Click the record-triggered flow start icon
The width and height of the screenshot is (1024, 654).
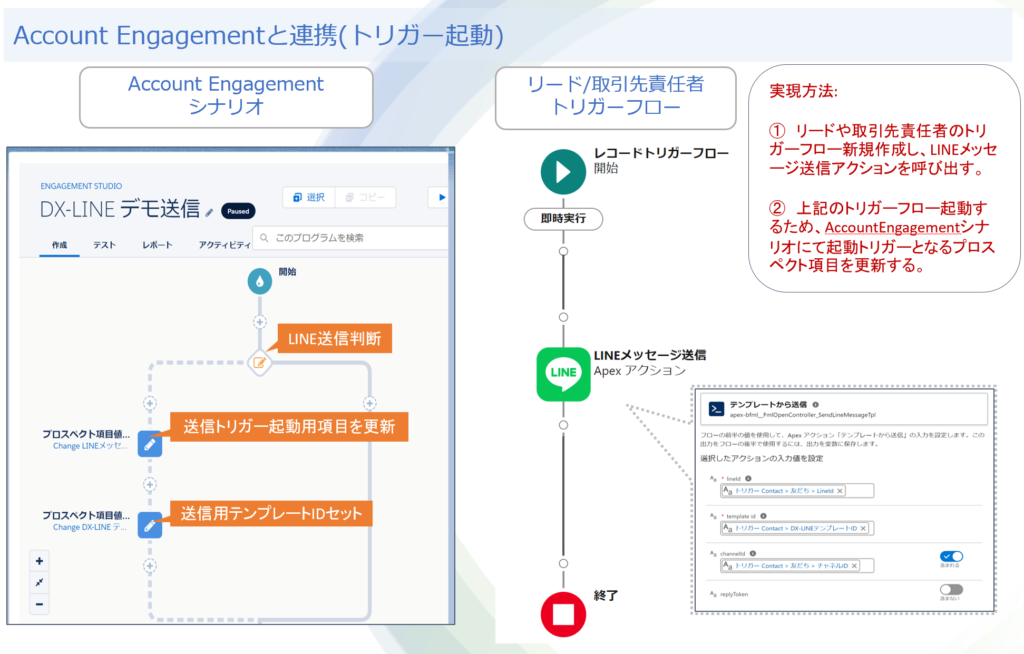[x=563, y=170]
